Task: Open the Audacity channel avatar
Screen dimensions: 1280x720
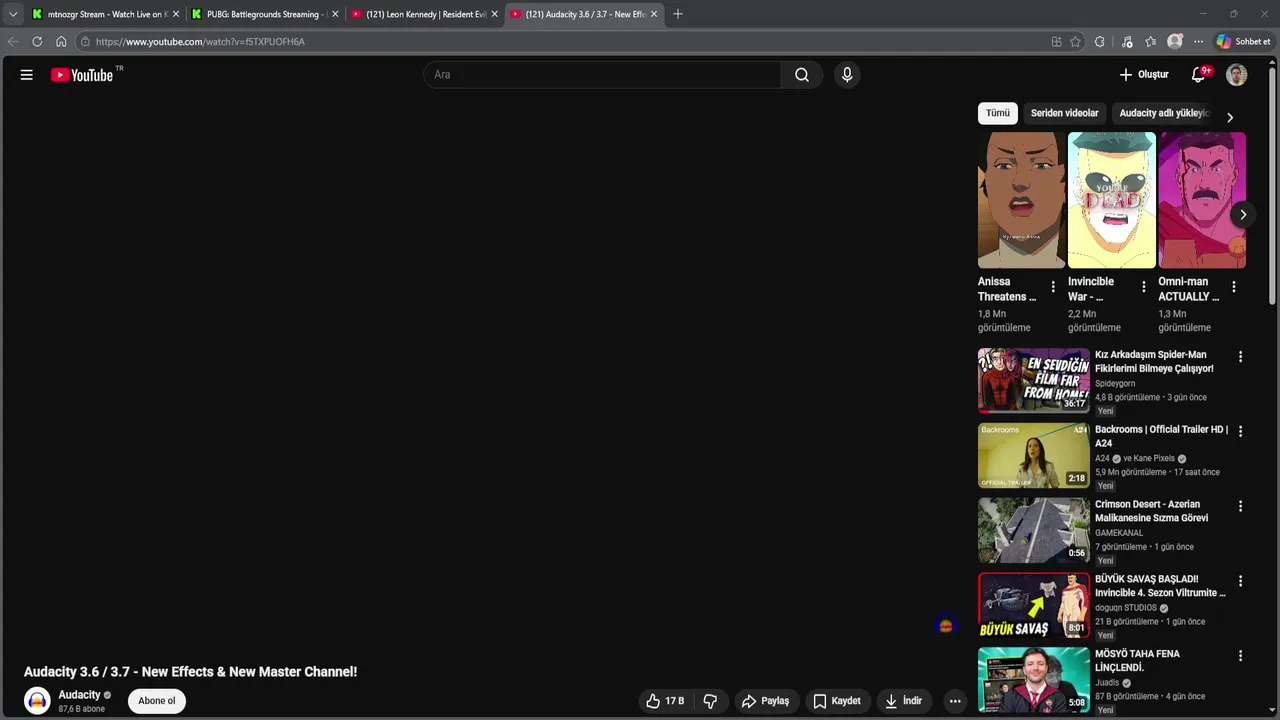Action: [x=37, y=701]
